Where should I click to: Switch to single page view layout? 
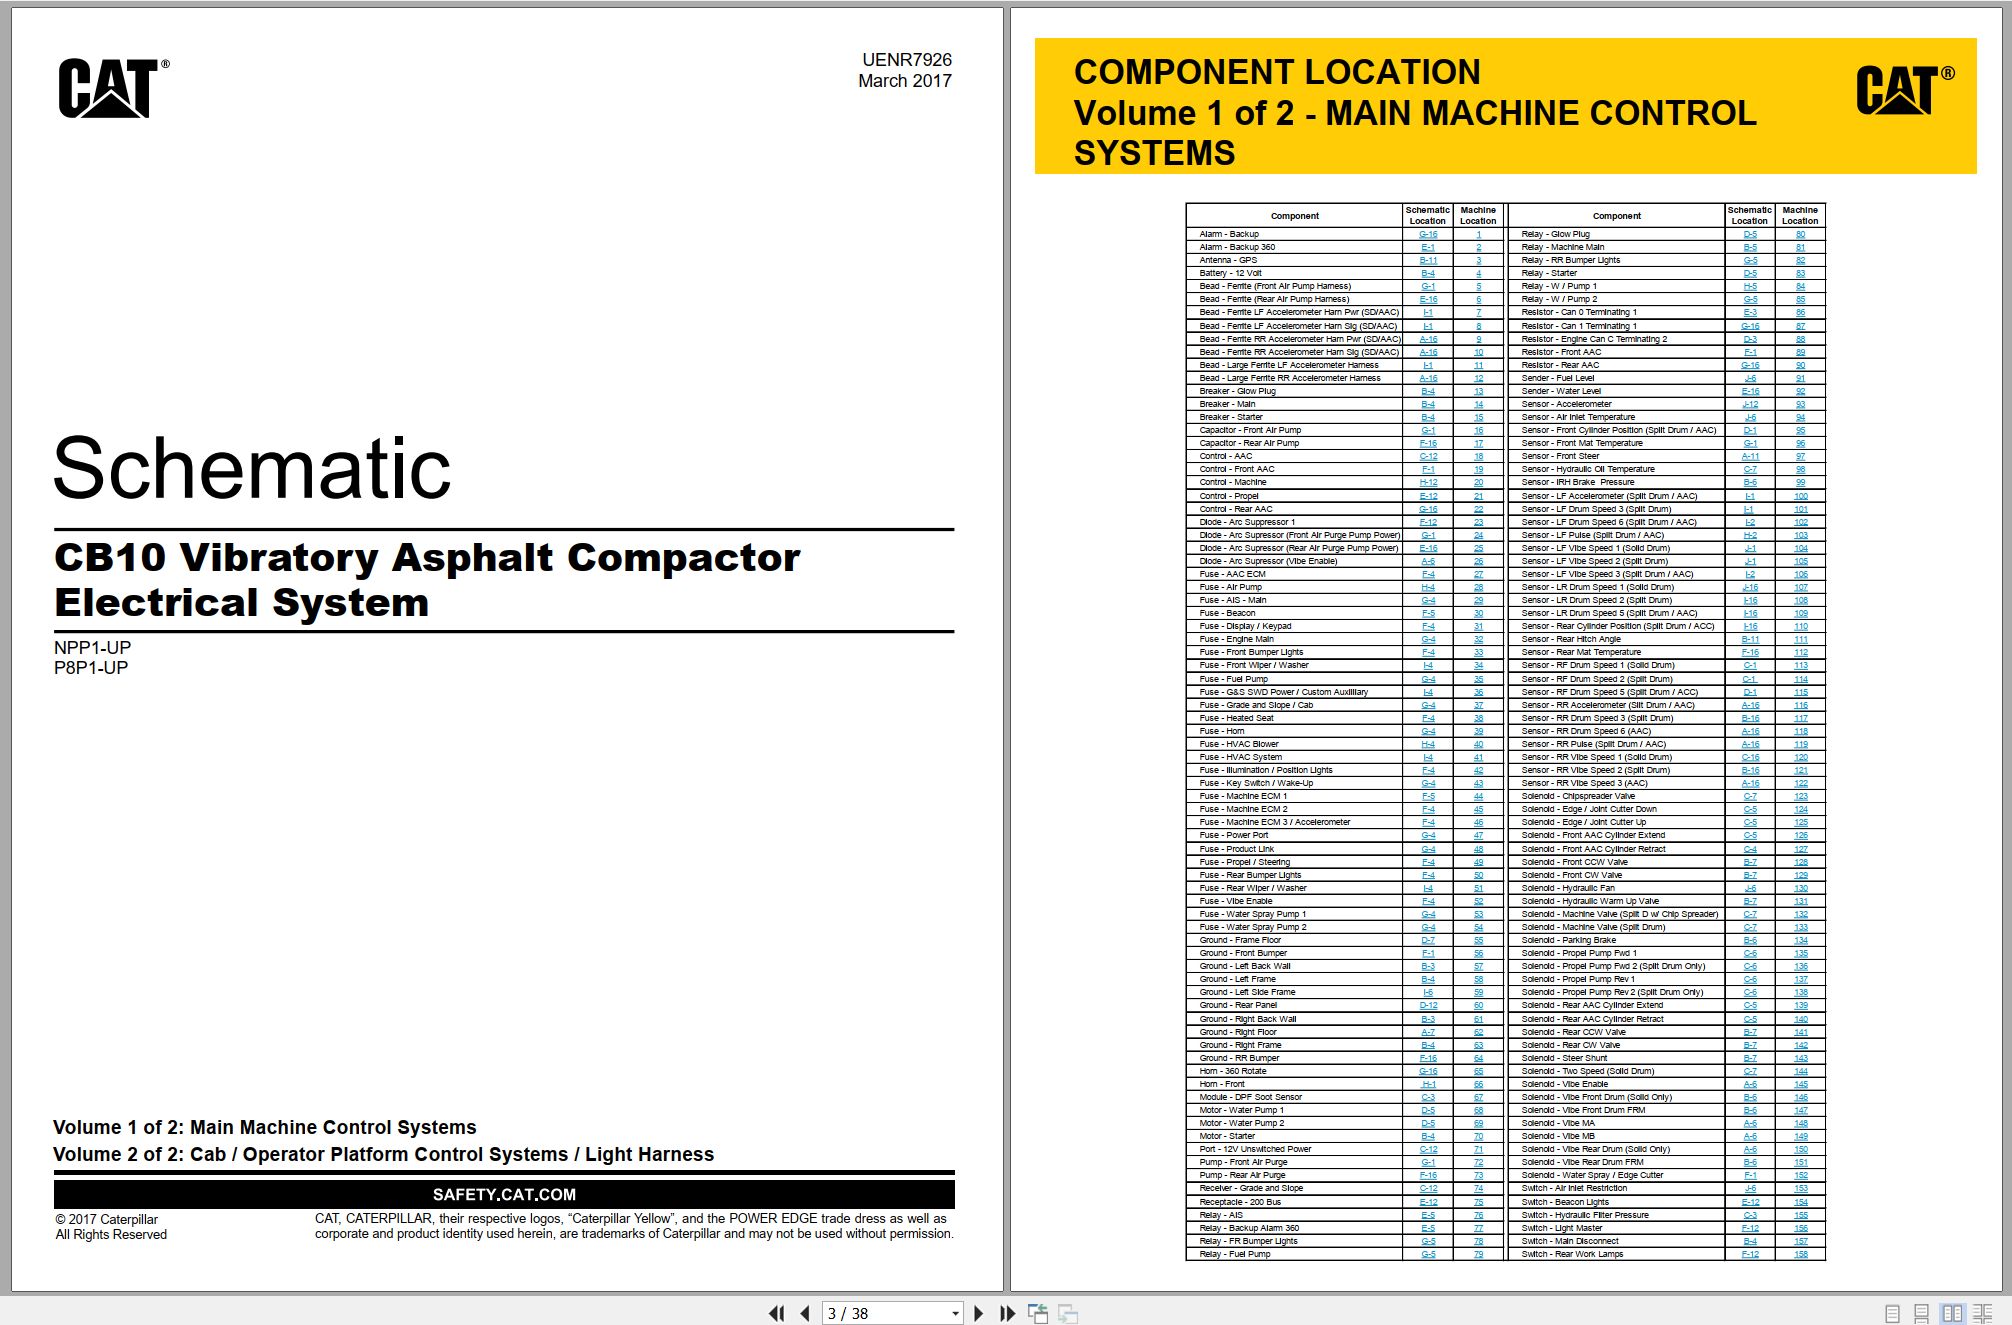1892,1313
